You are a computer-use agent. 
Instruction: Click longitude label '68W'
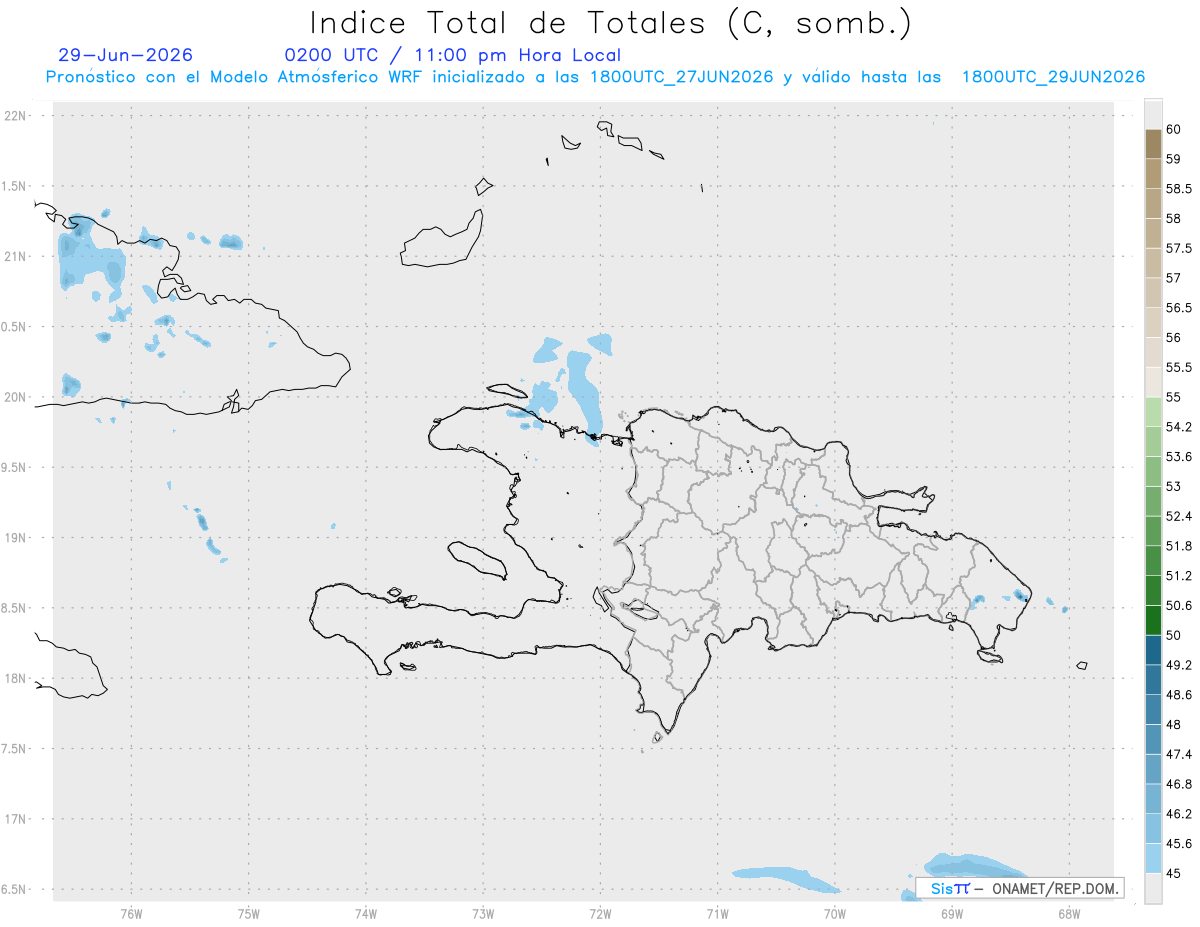[1069, 913]
